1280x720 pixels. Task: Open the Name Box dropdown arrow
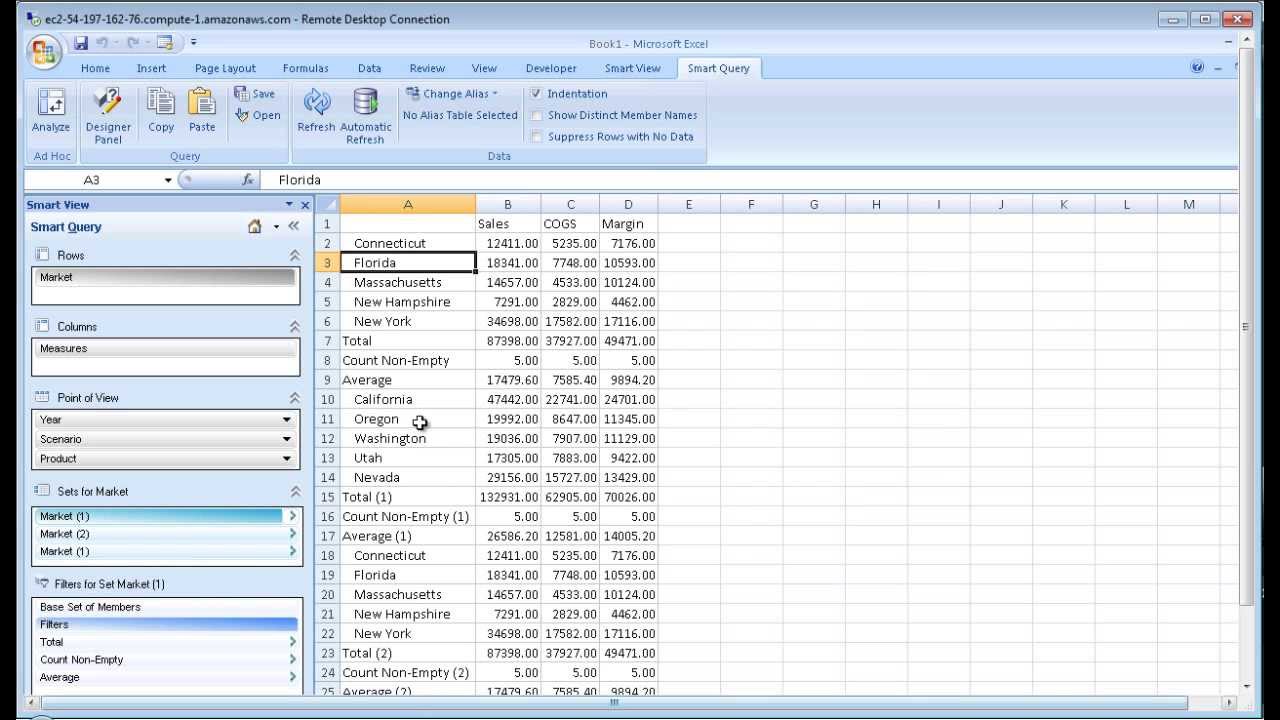click(168, 180)
